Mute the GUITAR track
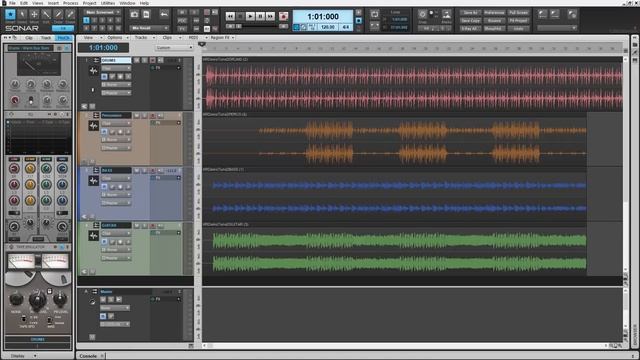 137,225
